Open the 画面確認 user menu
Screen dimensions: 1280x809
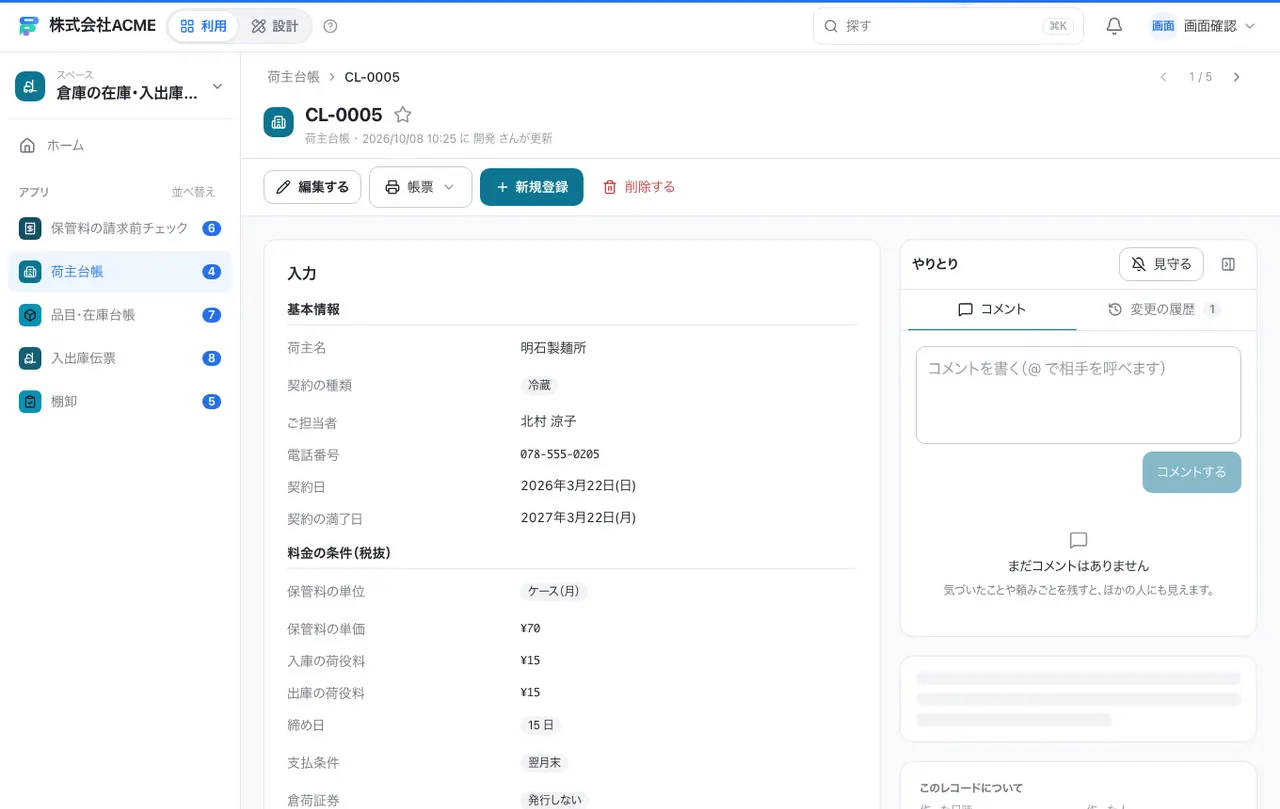[1203, 26]
